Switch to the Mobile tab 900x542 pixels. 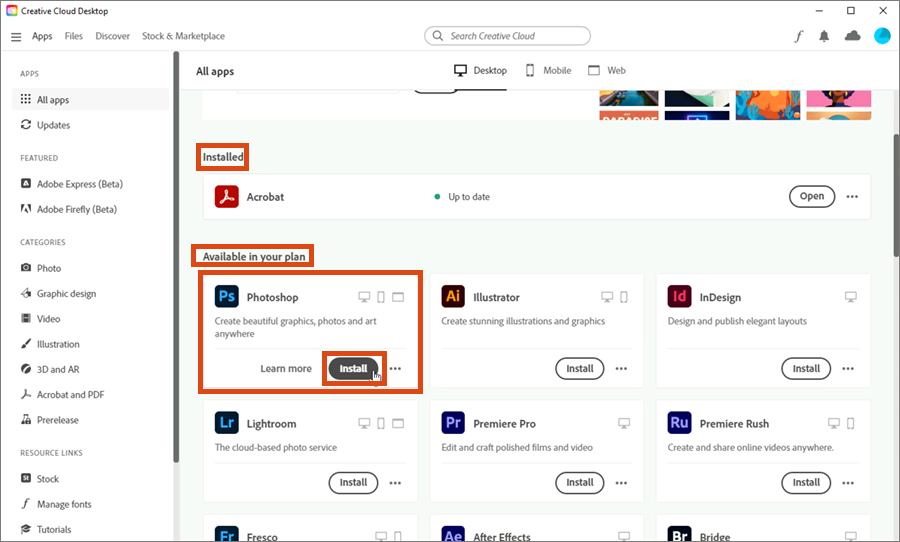[x=548, y=71]
